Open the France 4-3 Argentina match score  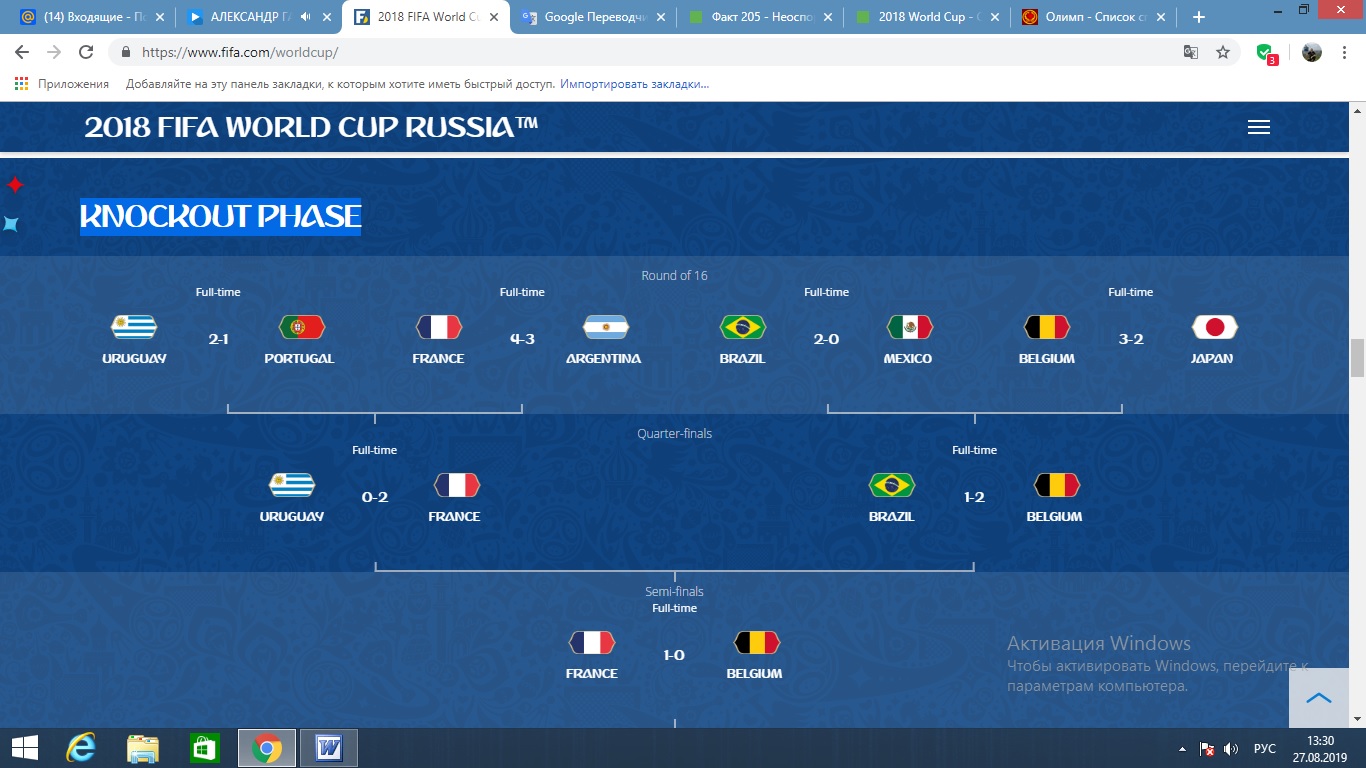pyautogui.click(x=522, y=339)
